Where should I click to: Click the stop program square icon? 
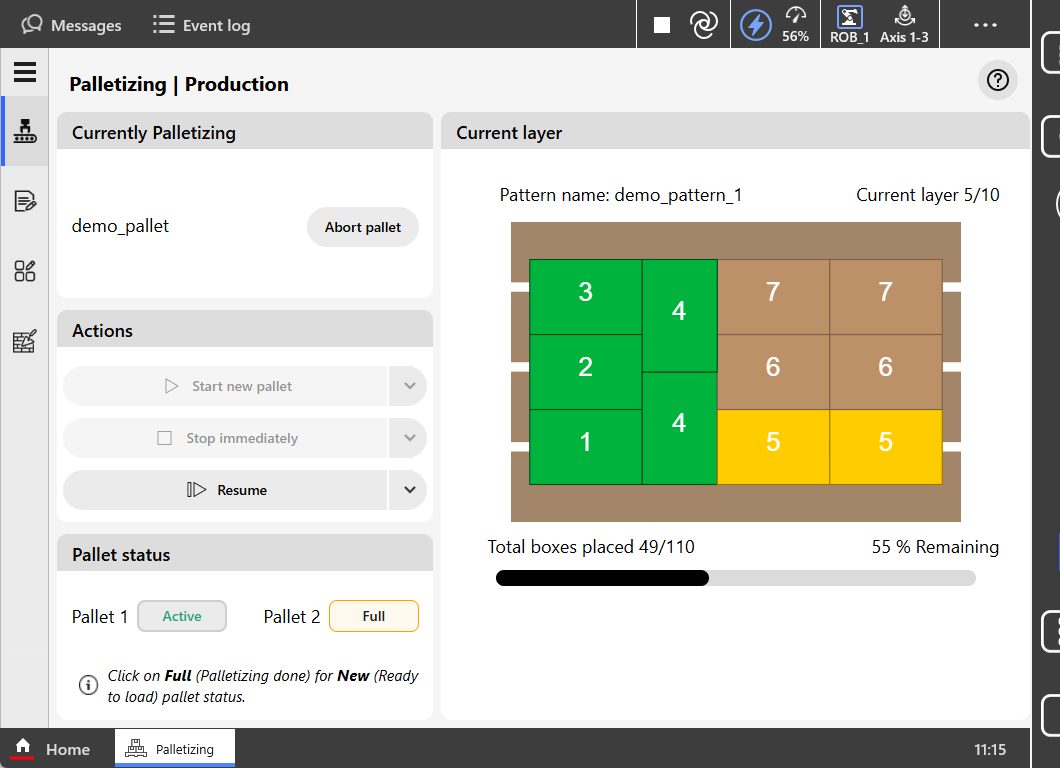662,25
